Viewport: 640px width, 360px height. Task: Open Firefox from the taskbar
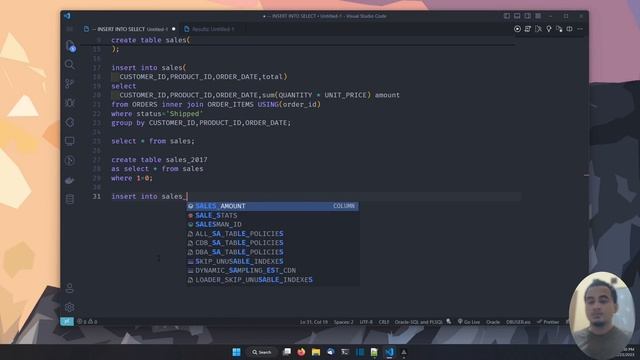coord(301,352)
